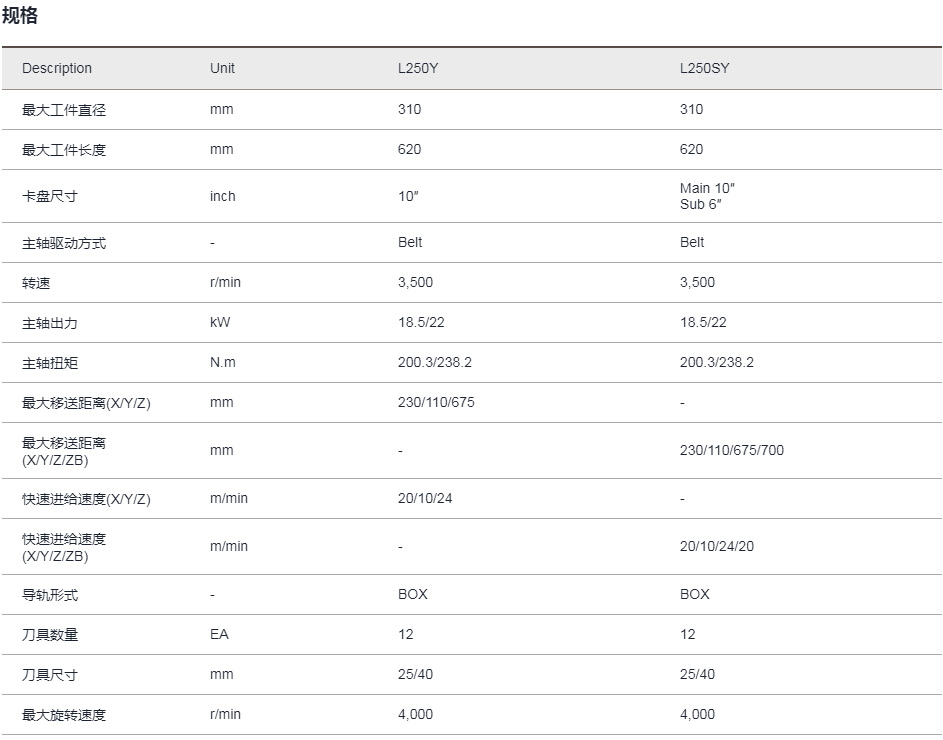Click the L250SY column header
Screen dimensions: 943x740
(704, 68)
